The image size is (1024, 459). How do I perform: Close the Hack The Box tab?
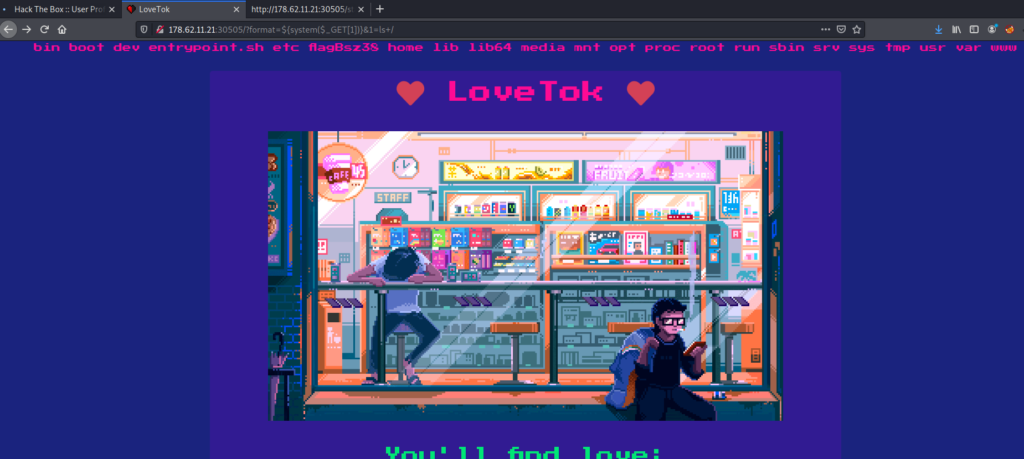[x=111, y=10]
